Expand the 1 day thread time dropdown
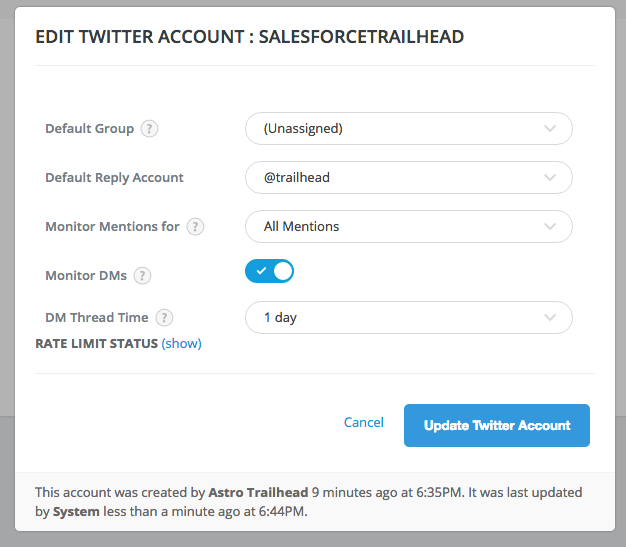 pos(409,318)
